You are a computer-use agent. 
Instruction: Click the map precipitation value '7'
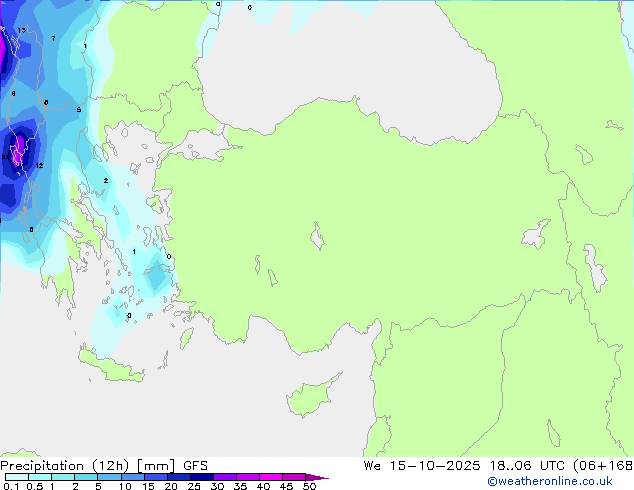tap(53, 38)
